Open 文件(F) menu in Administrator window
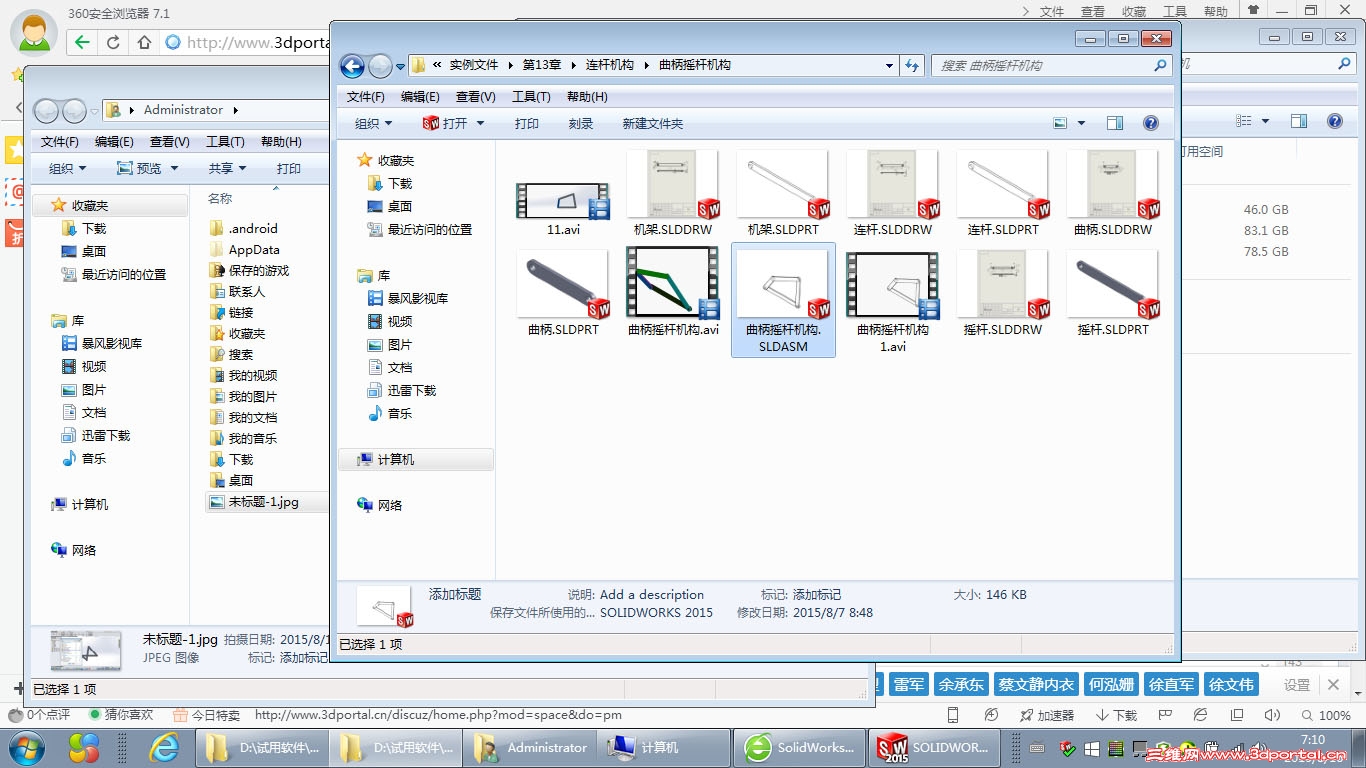The width and height of the screenshot is (1366, 768). (x=60, y=141)
